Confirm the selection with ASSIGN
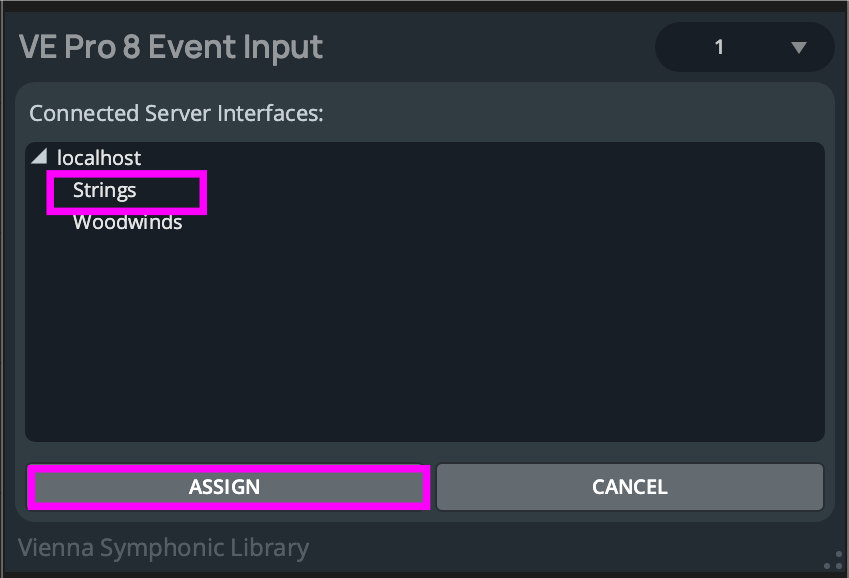Image resolution: width=849 pixels, height=578 pixels. 229,487
